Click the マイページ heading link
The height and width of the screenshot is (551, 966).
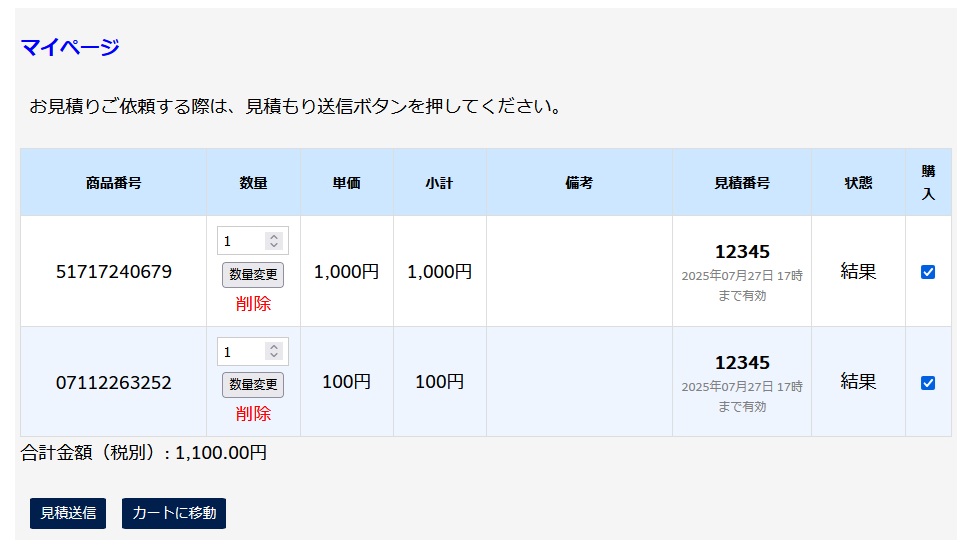tap(70, 47)
